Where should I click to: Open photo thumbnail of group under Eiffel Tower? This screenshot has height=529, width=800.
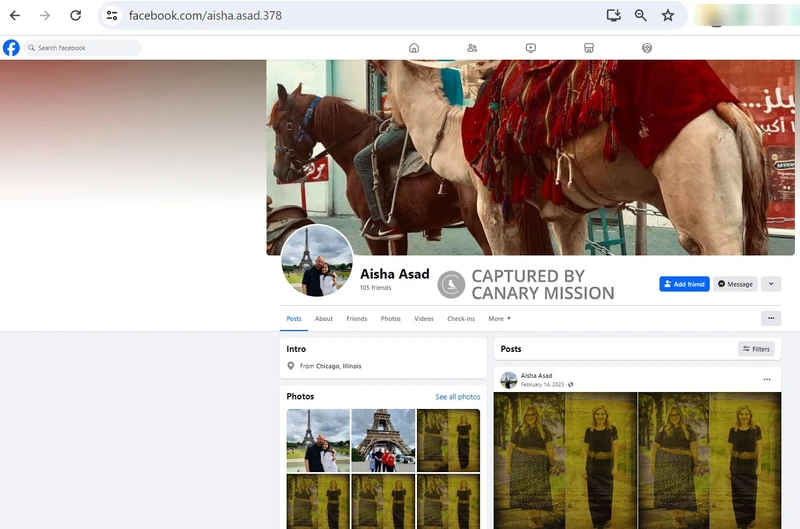pos(383,440)
